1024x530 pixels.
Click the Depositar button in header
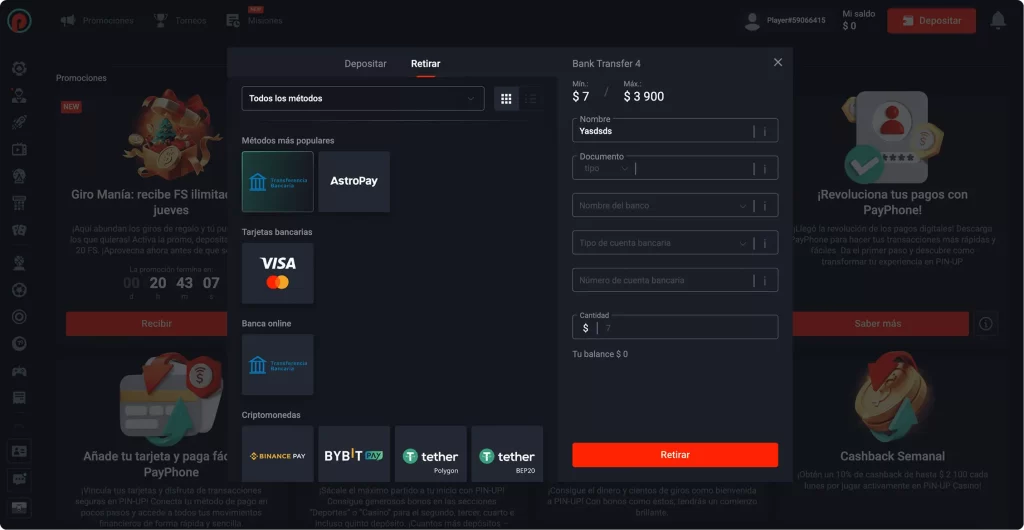tap(931, 21)
